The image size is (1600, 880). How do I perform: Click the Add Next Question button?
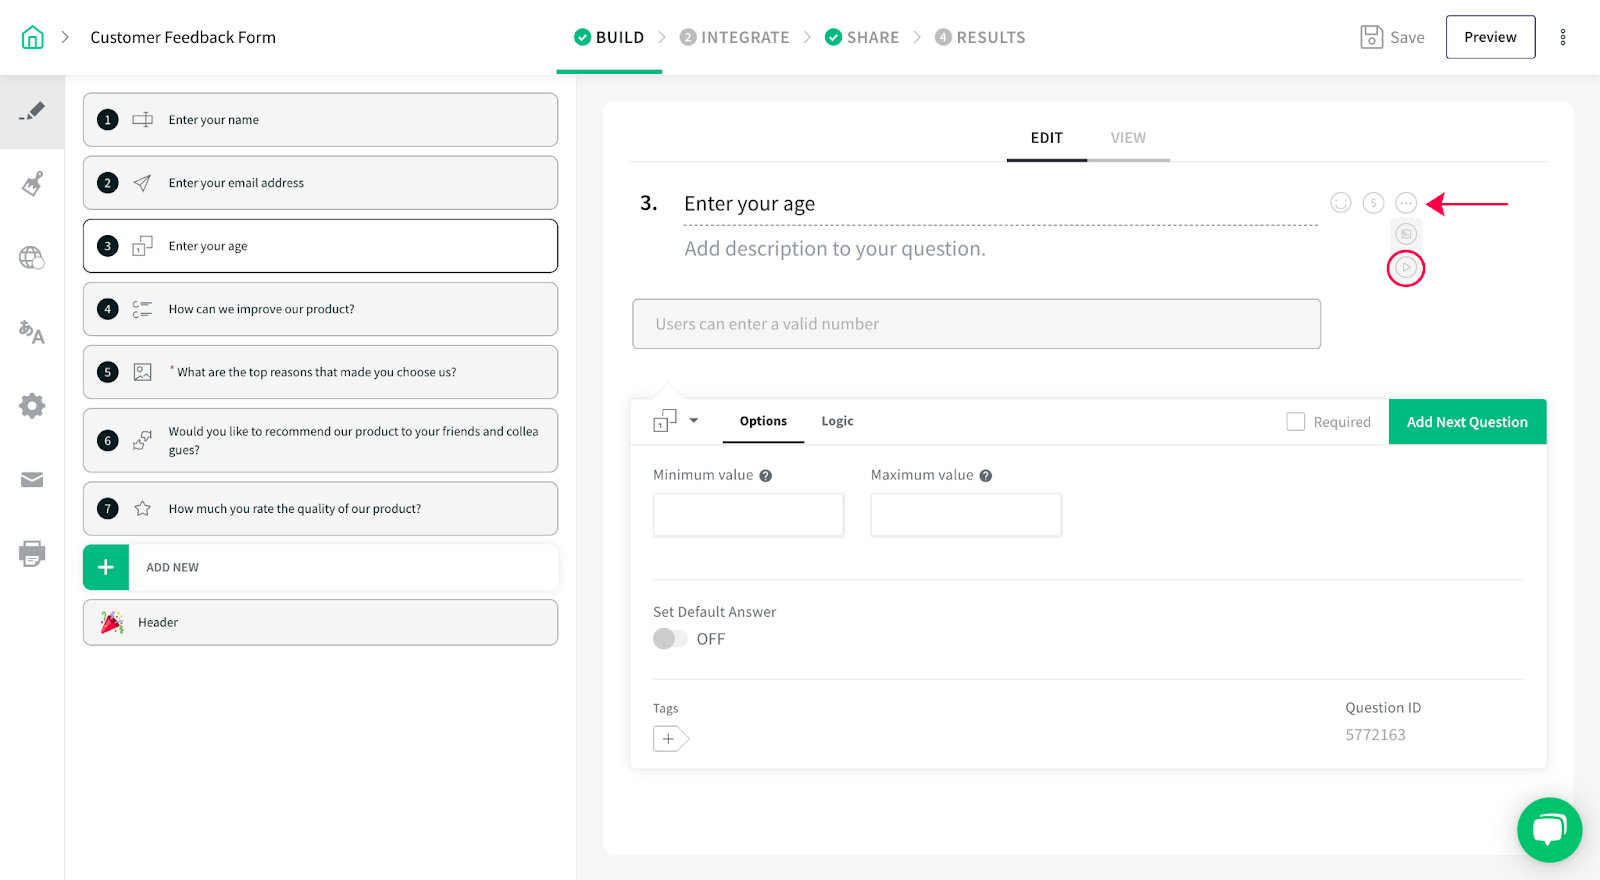(1467, 422)
